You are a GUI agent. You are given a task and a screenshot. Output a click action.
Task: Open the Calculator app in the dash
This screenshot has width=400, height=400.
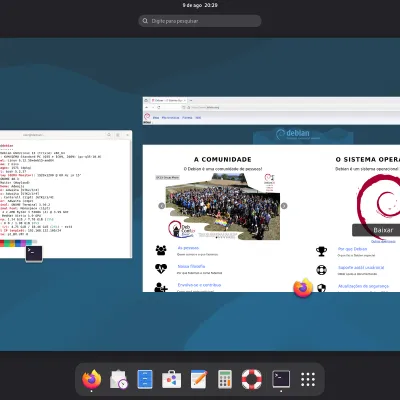[225, 379]
